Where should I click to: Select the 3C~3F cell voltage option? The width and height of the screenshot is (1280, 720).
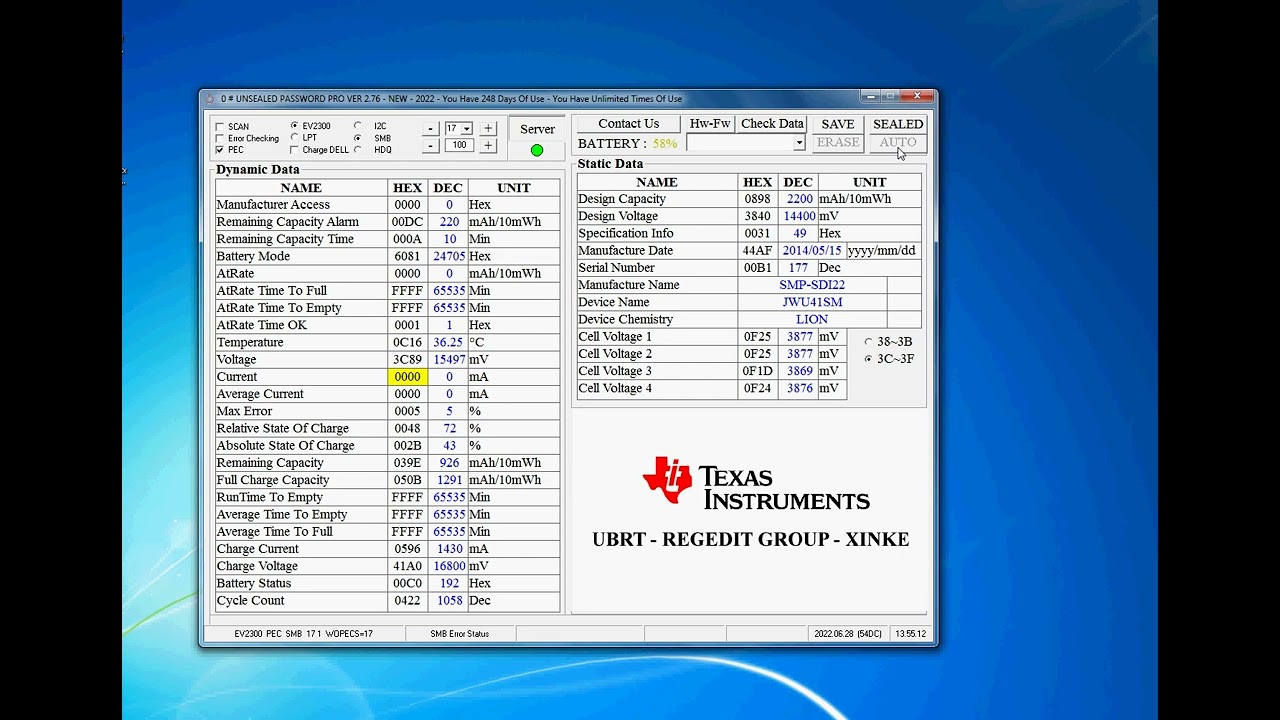click(868, 359)
